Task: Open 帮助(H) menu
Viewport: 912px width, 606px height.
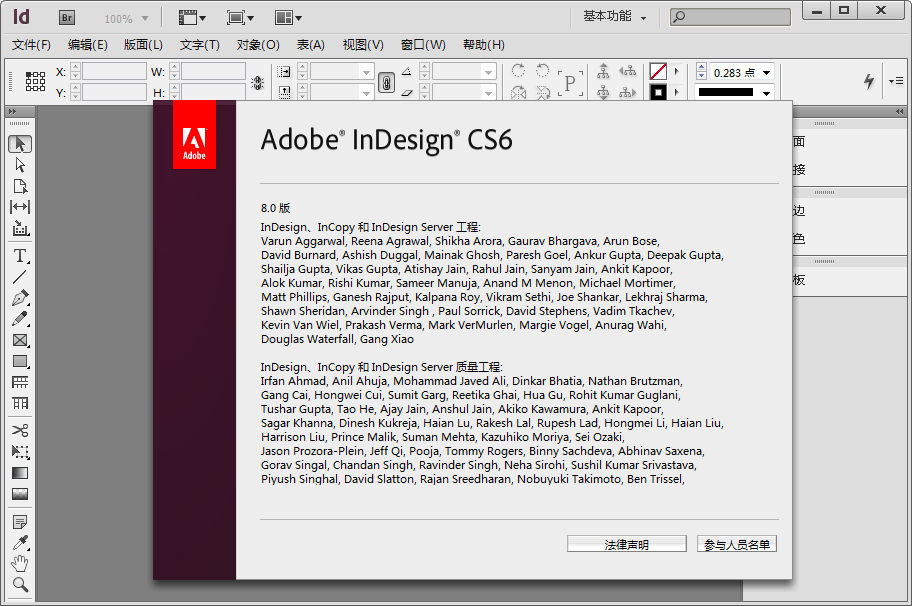Action: click(x=483, y=45)
